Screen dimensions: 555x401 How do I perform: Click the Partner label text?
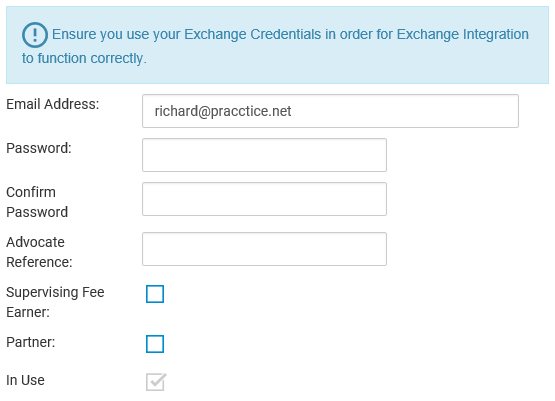pyautogui.click(x=31, y=342)
